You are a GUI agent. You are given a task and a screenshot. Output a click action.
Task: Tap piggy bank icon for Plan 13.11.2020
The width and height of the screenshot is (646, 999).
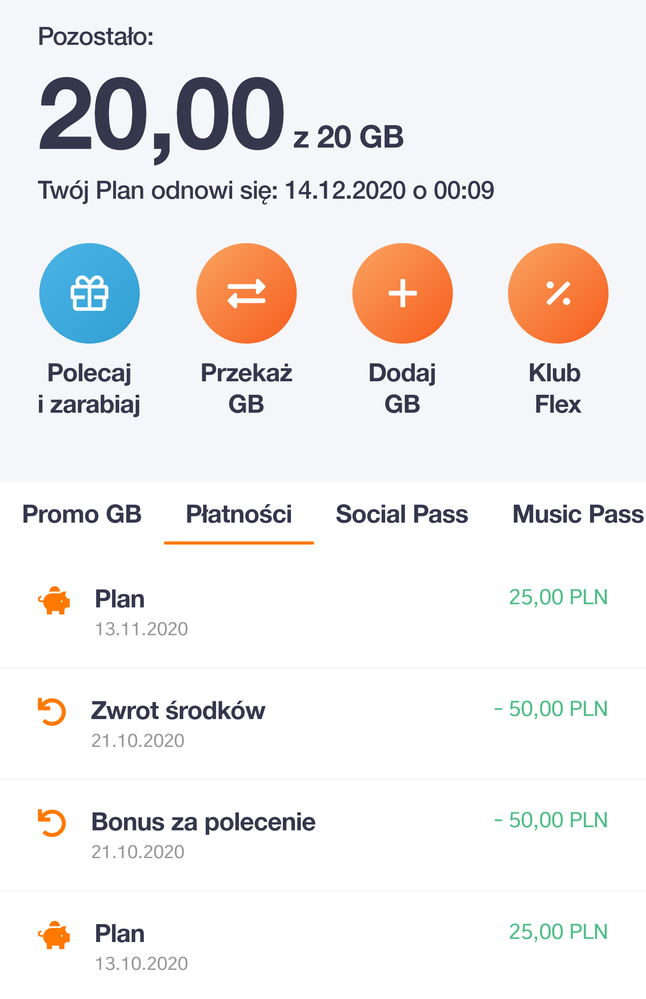click(x=54, y=601)
